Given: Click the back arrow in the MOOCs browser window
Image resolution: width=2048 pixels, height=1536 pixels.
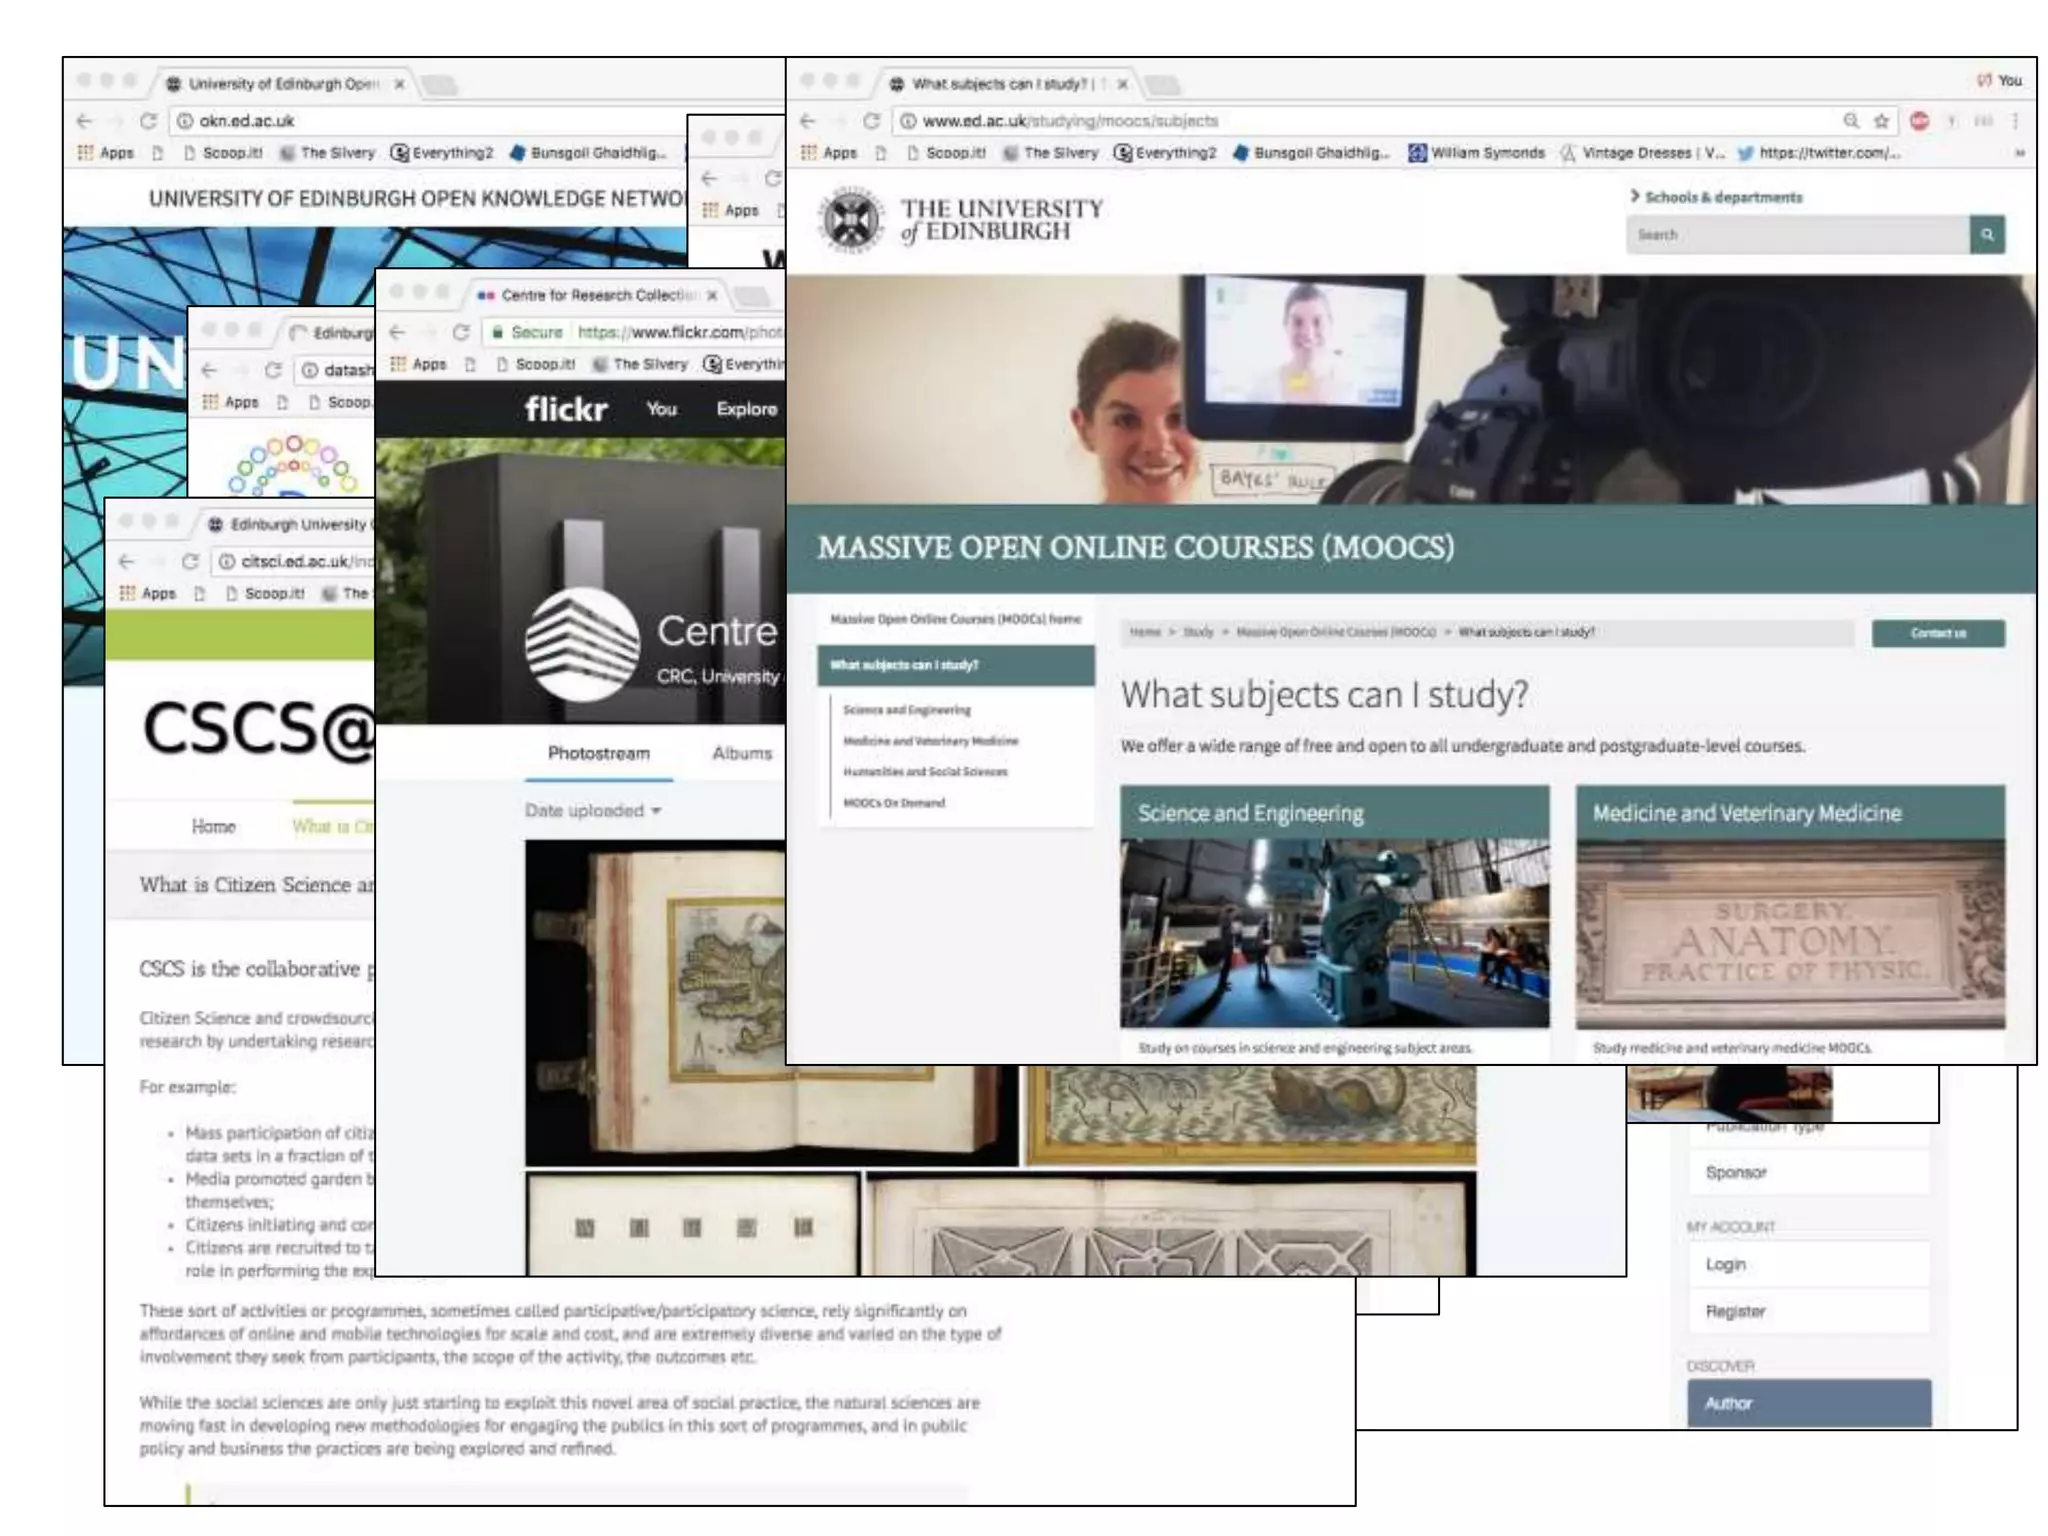Looking at the screenshot, I should (808, 121).
